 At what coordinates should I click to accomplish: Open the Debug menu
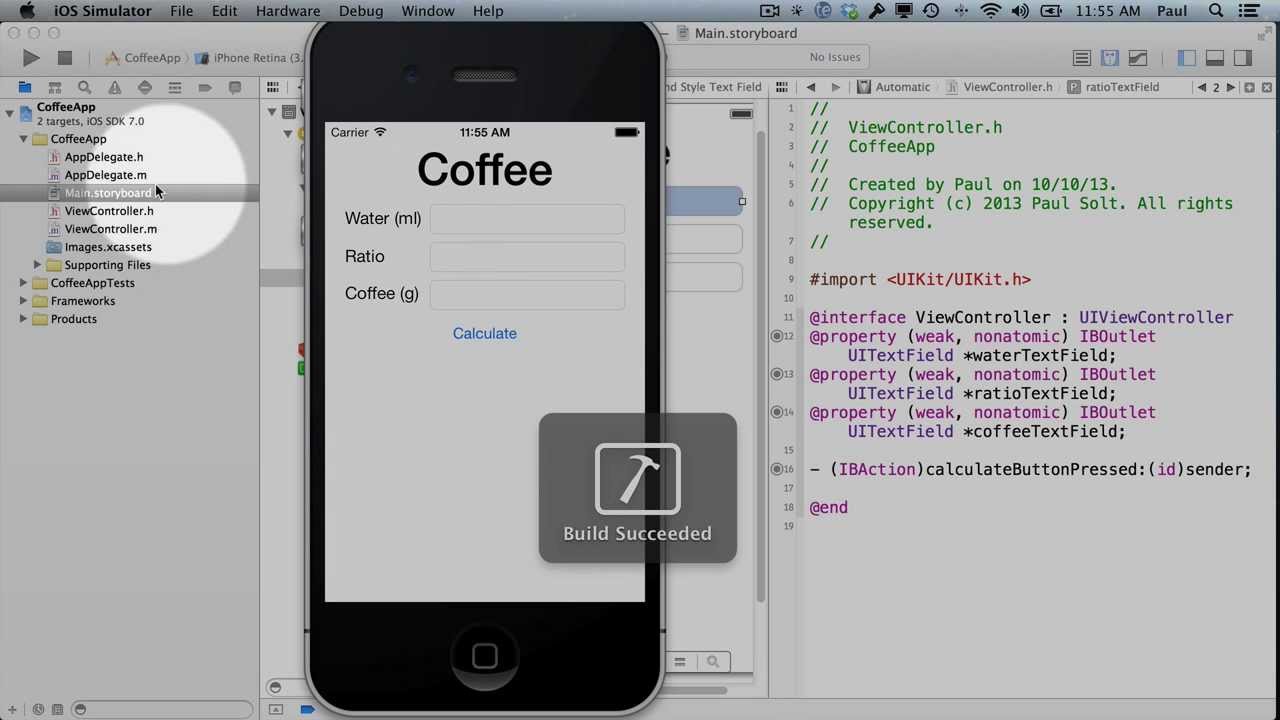point(361,11)
